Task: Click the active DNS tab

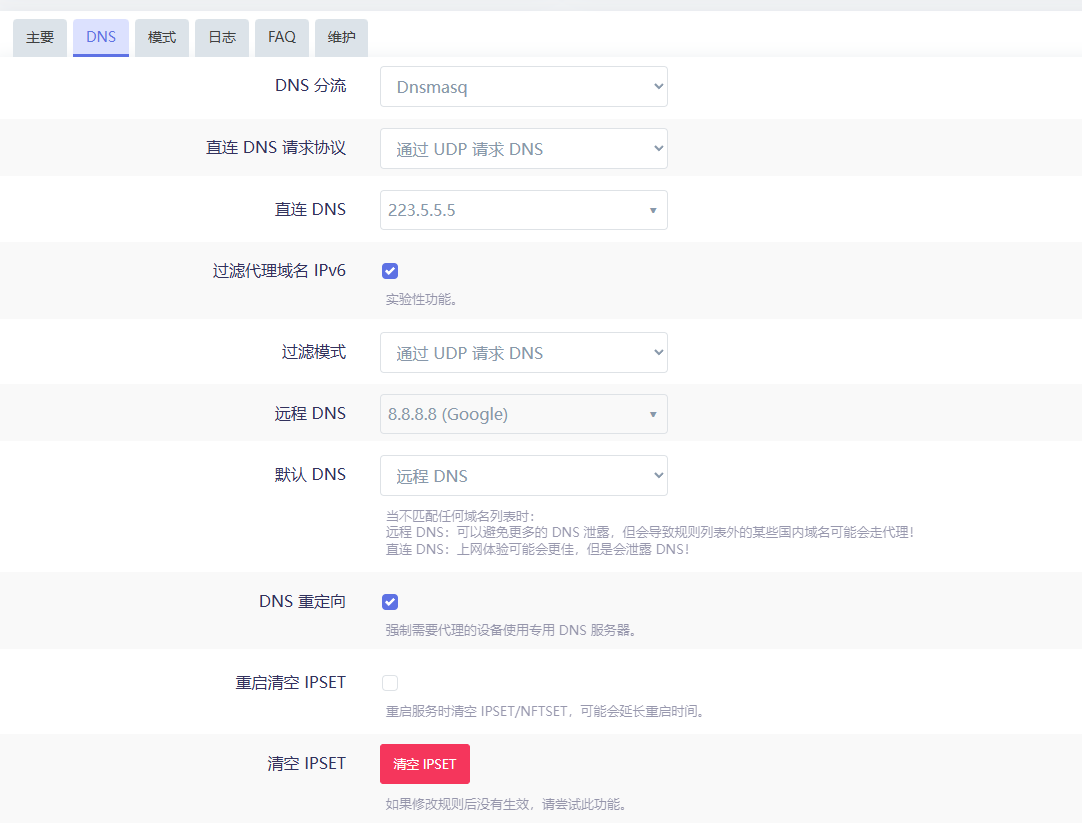Action: (101, 37)
